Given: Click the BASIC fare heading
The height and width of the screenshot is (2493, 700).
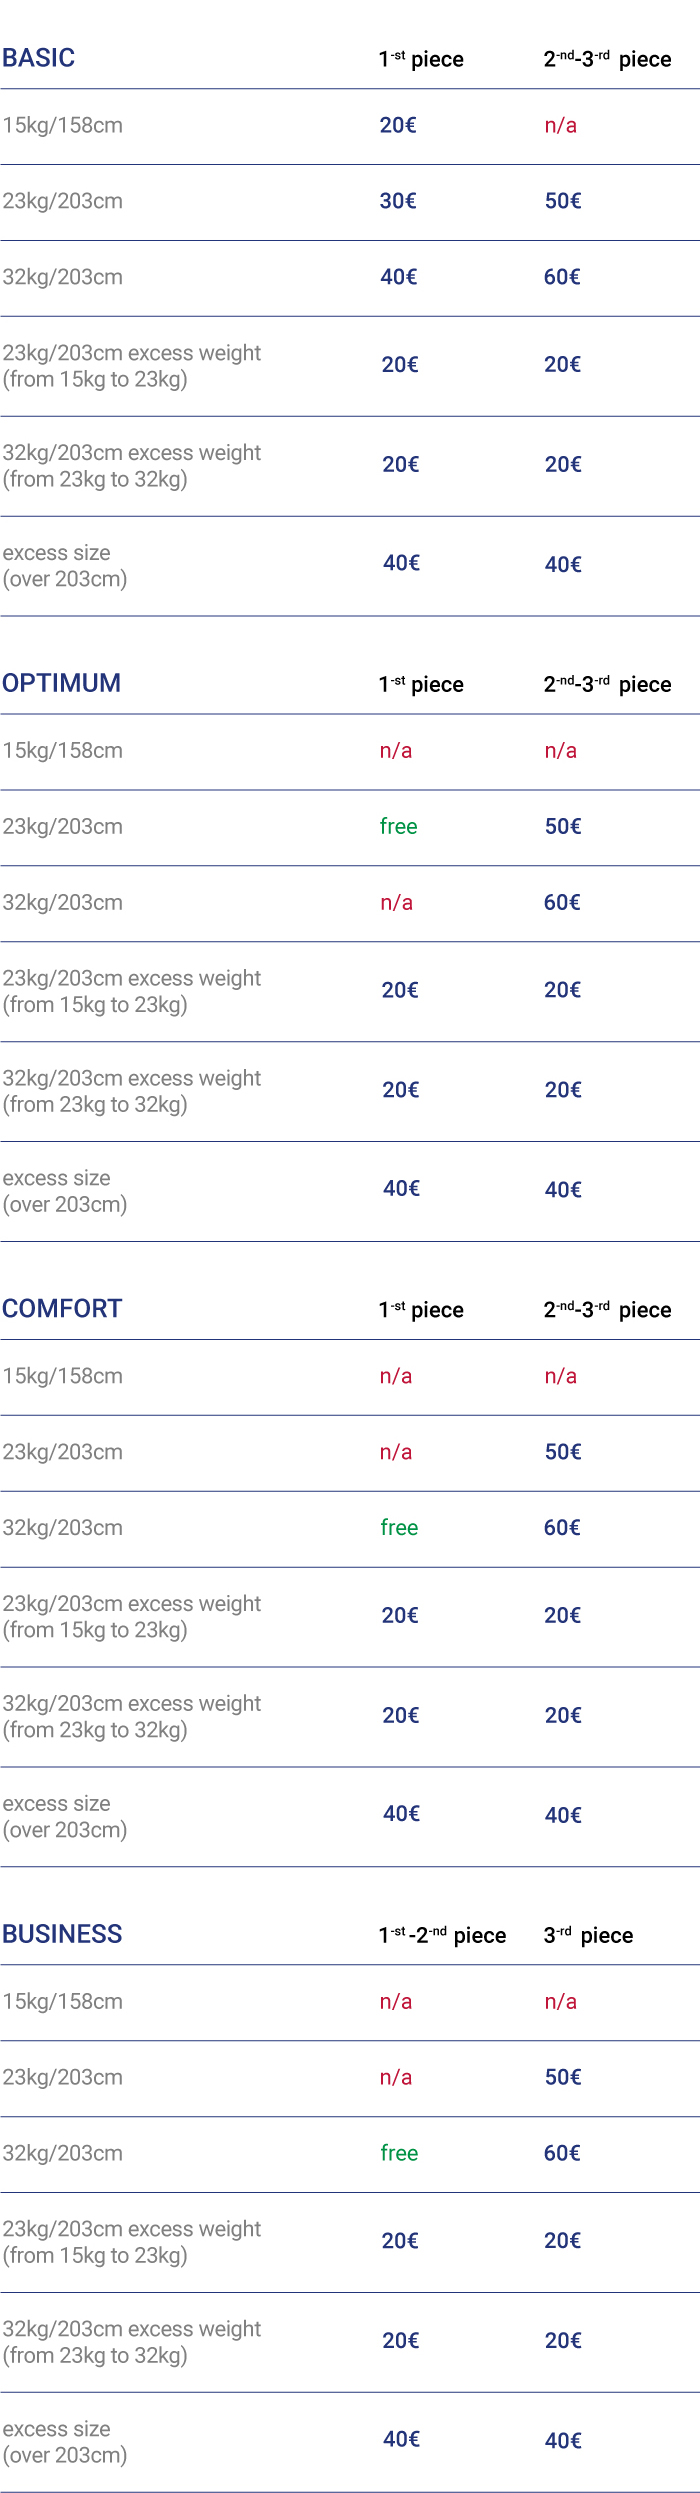Looking at the screenshot, I should 38,58.
